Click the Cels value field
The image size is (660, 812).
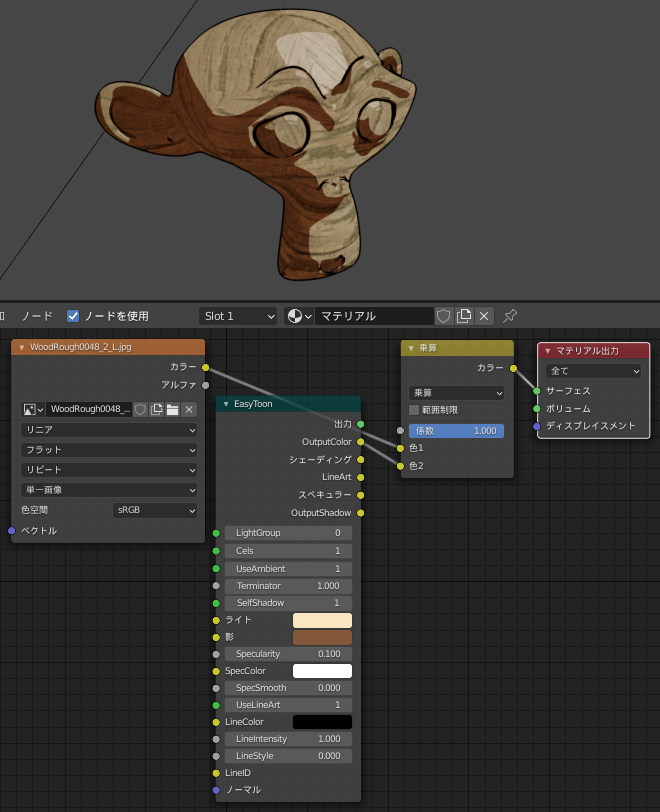point(289,551)
